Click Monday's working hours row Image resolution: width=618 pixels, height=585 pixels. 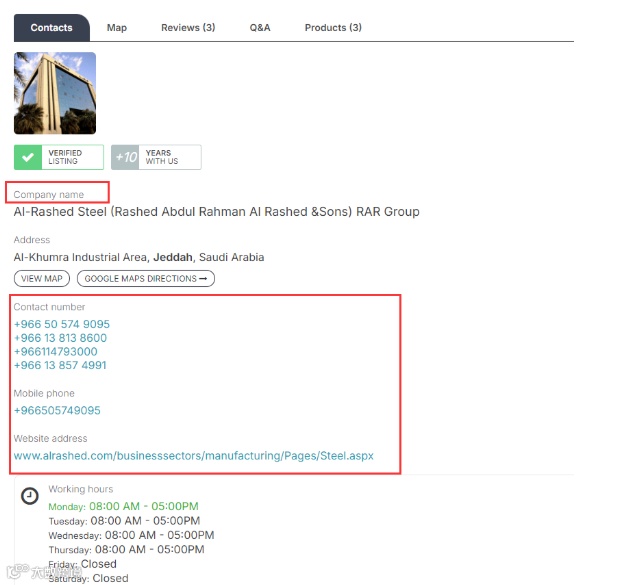point(123,507)
